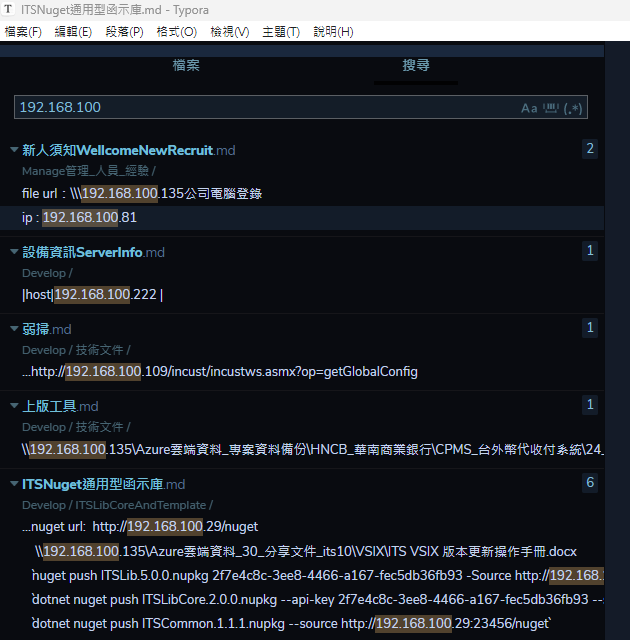Screen dimensions: 630x640
Task: Collapse 新人須知WellcomeNewRecruit.md results
Action: (14, 150)
